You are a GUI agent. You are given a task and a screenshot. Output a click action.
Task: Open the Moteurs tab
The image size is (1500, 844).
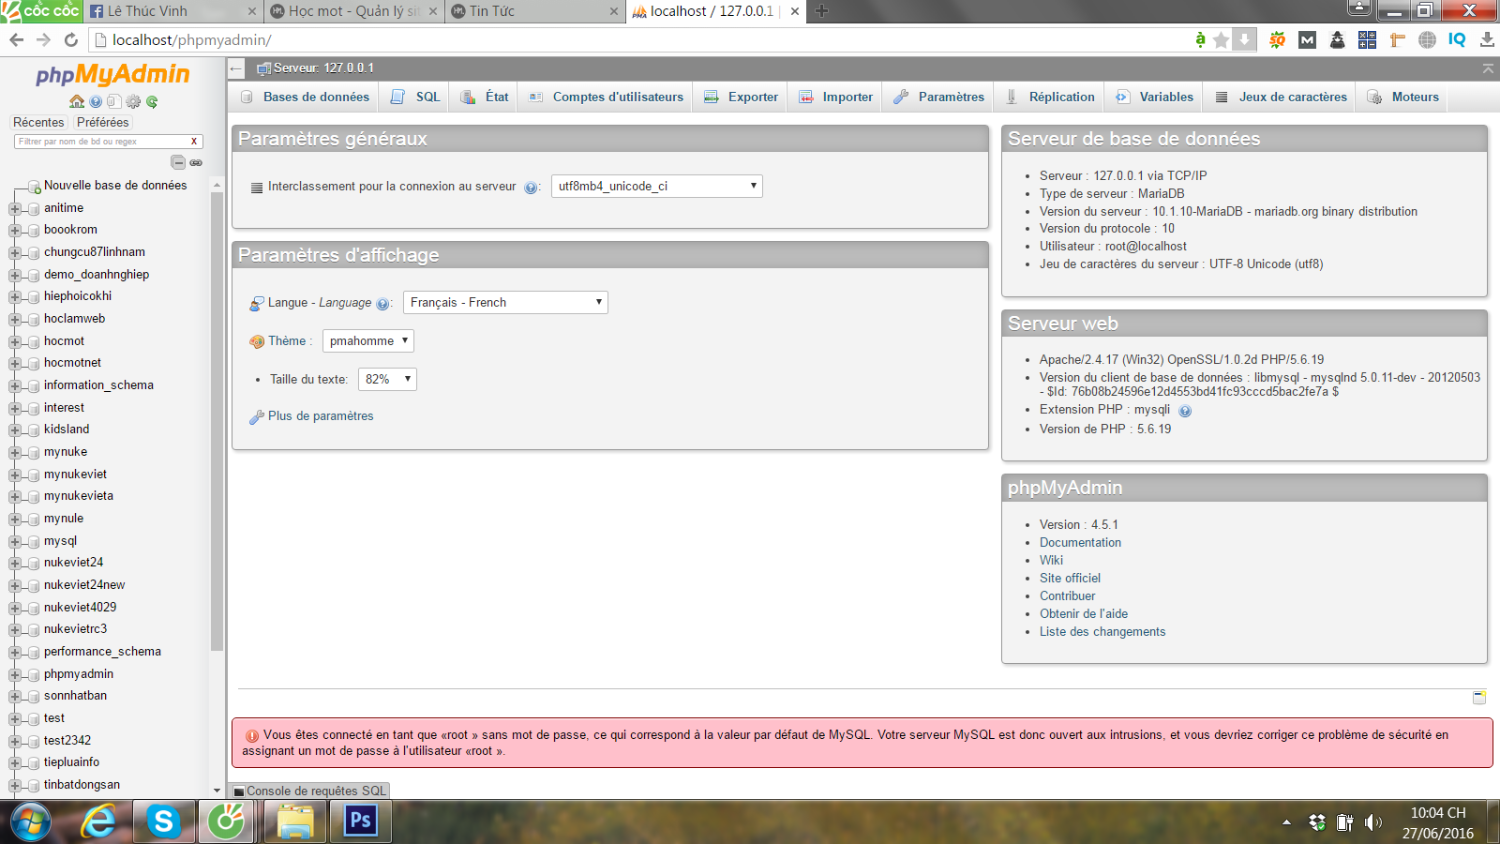(x=1403, y=97)
